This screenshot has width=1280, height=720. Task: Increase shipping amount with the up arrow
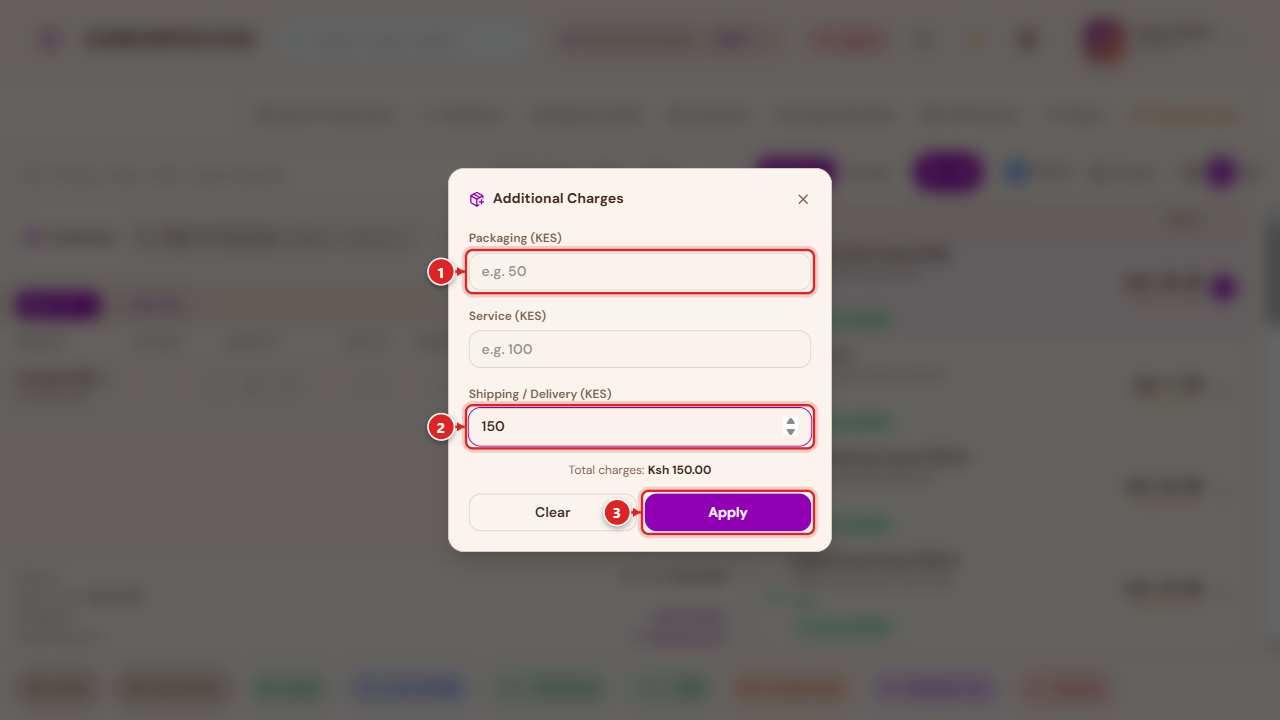pyautogui.click(x=791, y=421)
